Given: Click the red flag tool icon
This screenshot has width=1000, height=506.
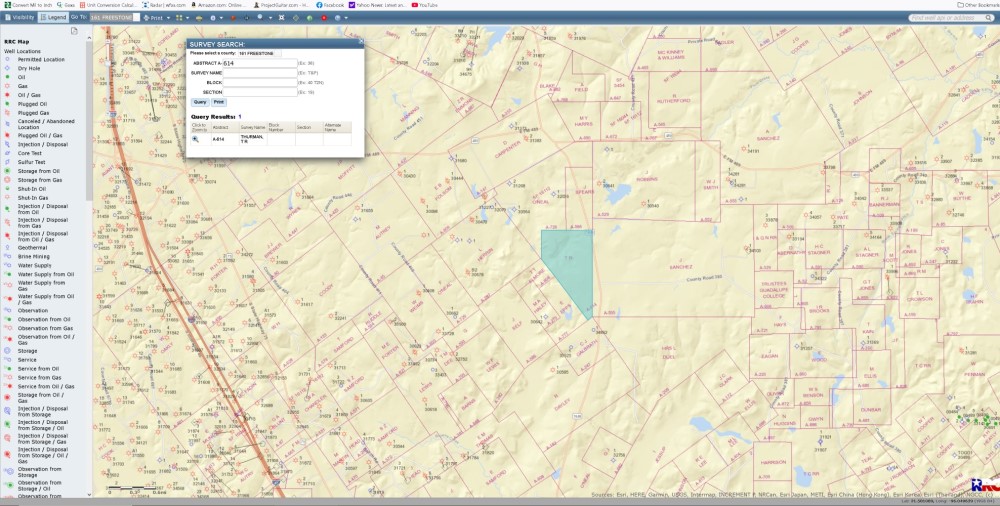Looking at the screenshot, I should [x=233, y=17].
